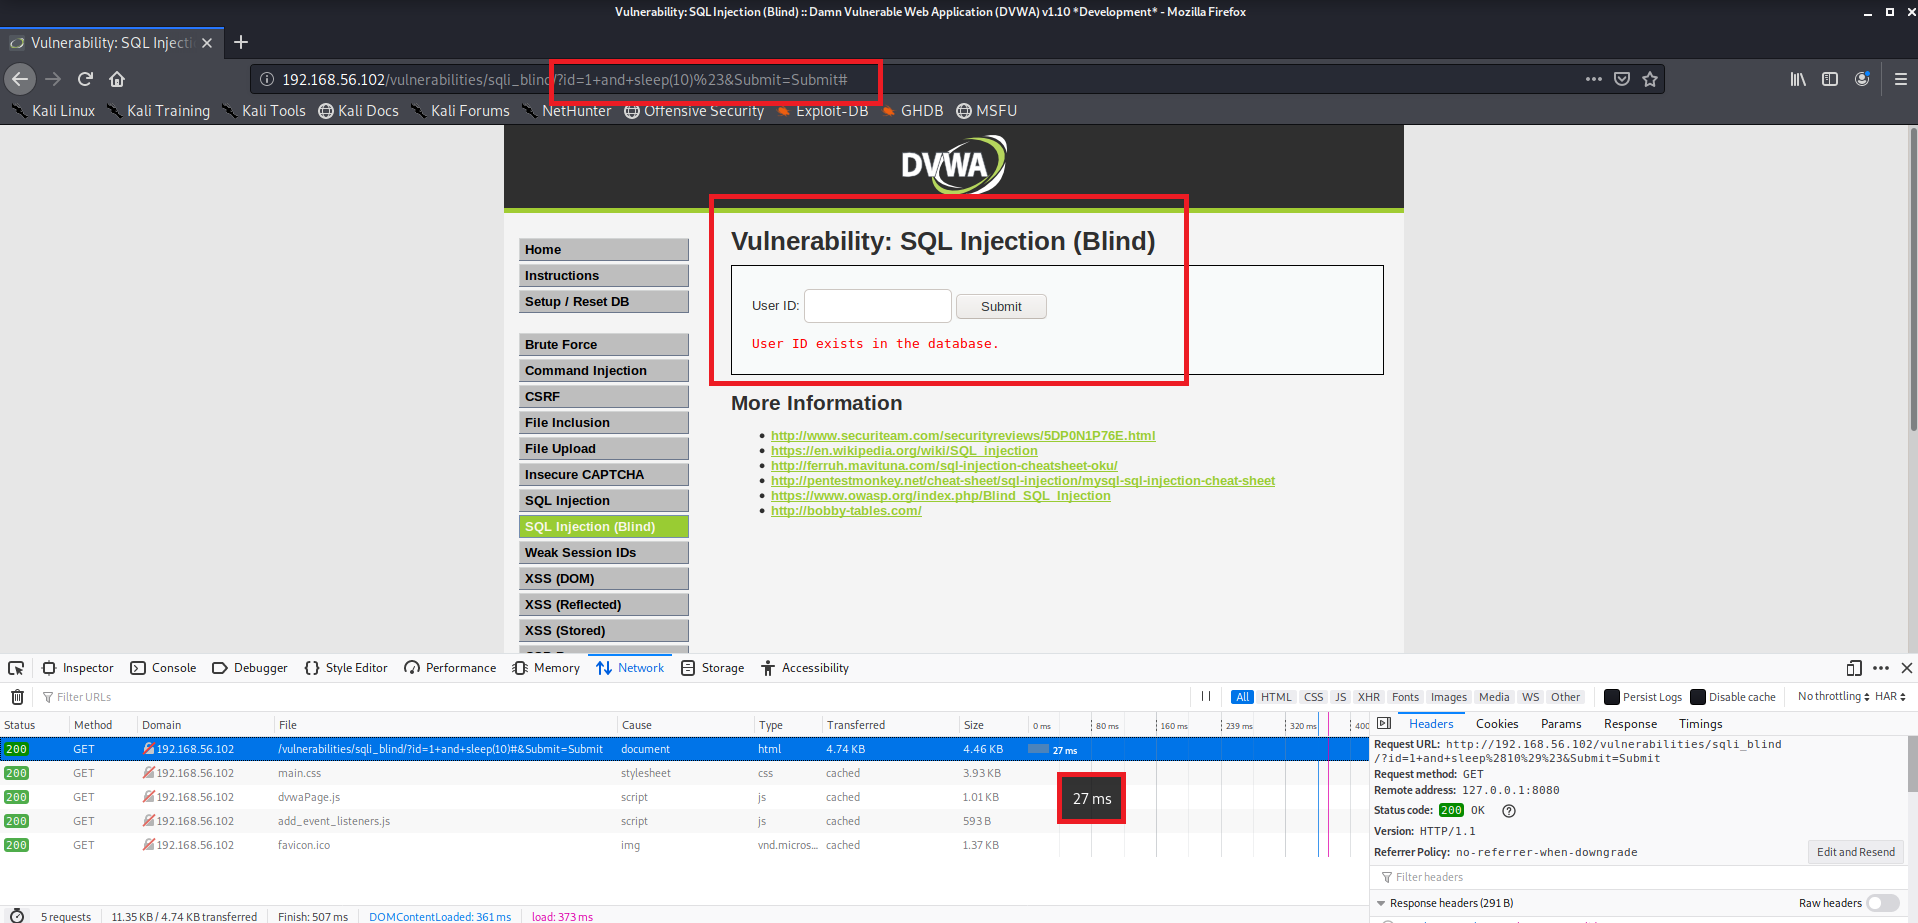Select the add_event_listeners.js request row
Screen dimensions: 1918x923
point(684,821)
